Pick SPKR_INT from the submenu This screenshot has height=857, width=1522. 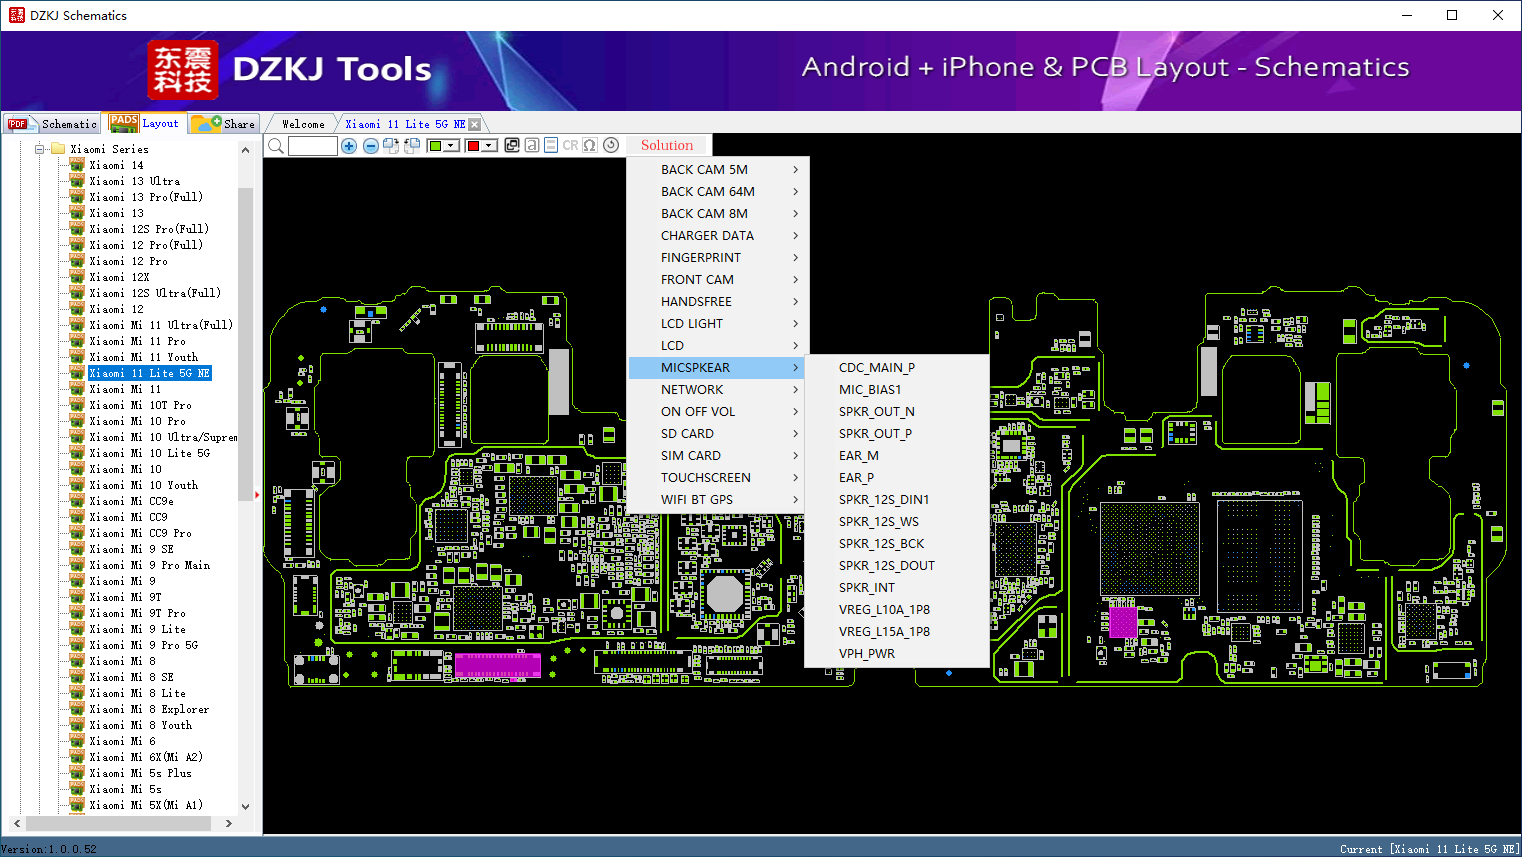897,588
